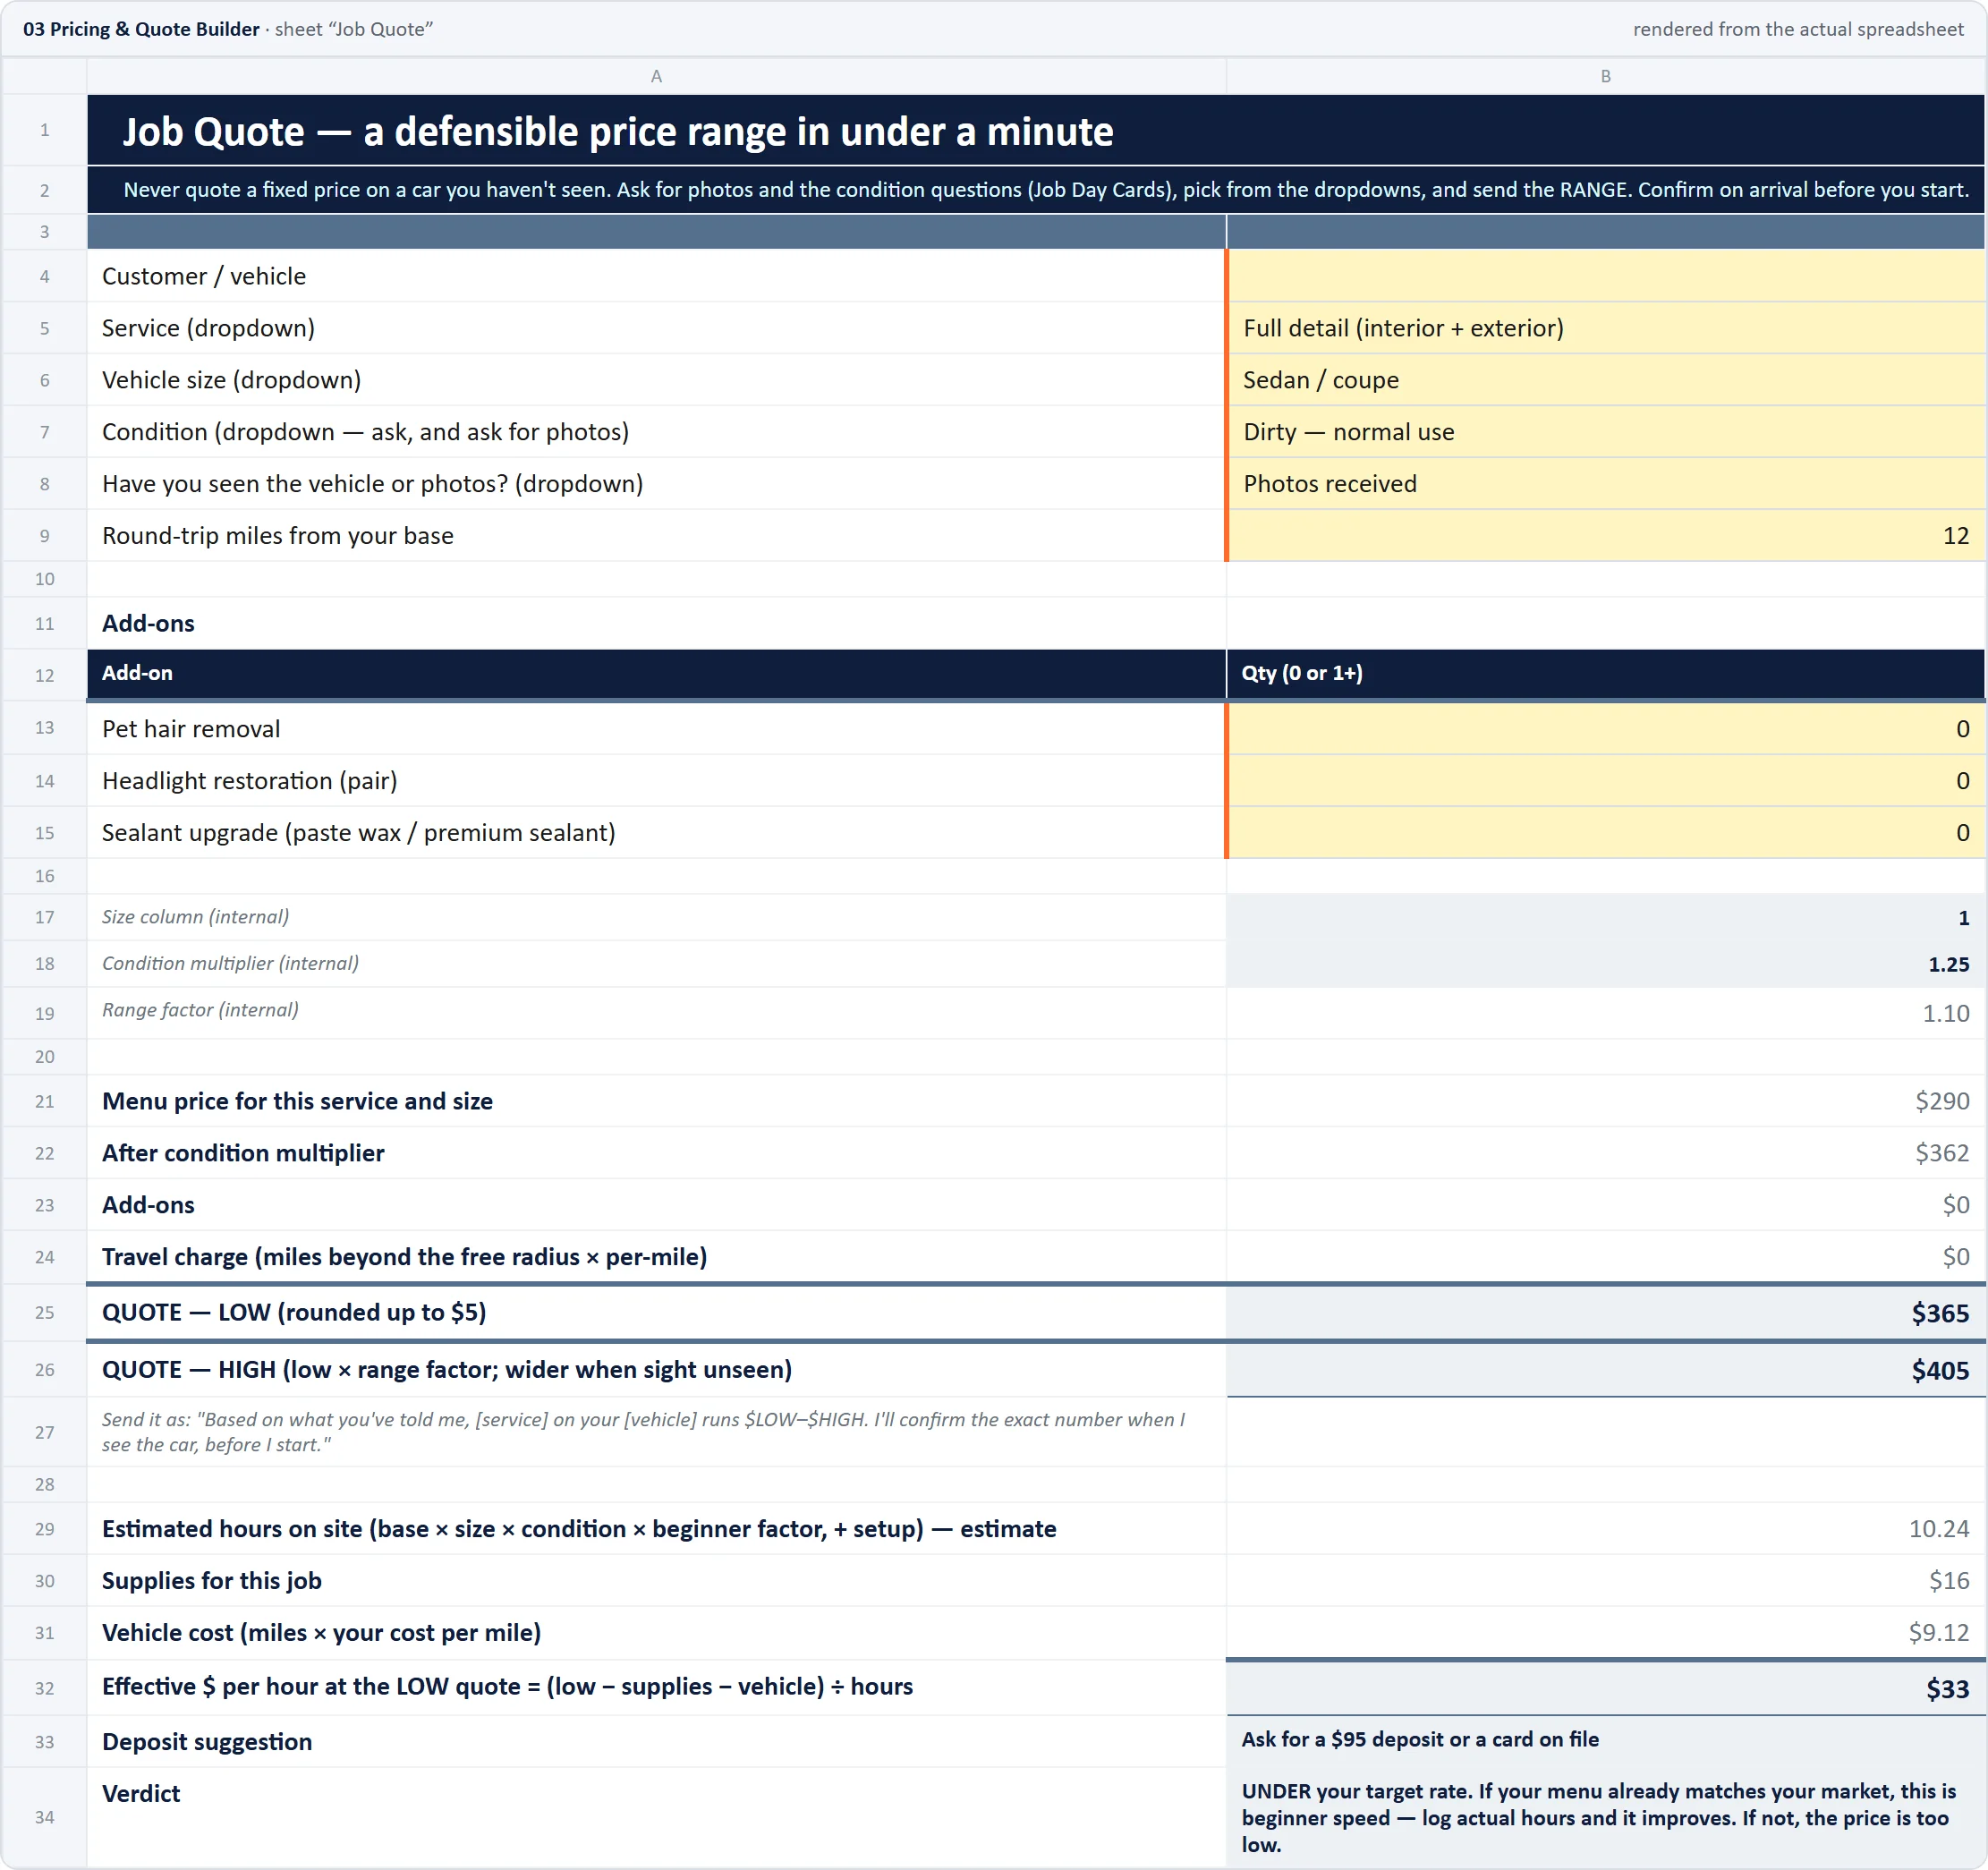Click the Condition dropdown label in column A

(365, 432)
